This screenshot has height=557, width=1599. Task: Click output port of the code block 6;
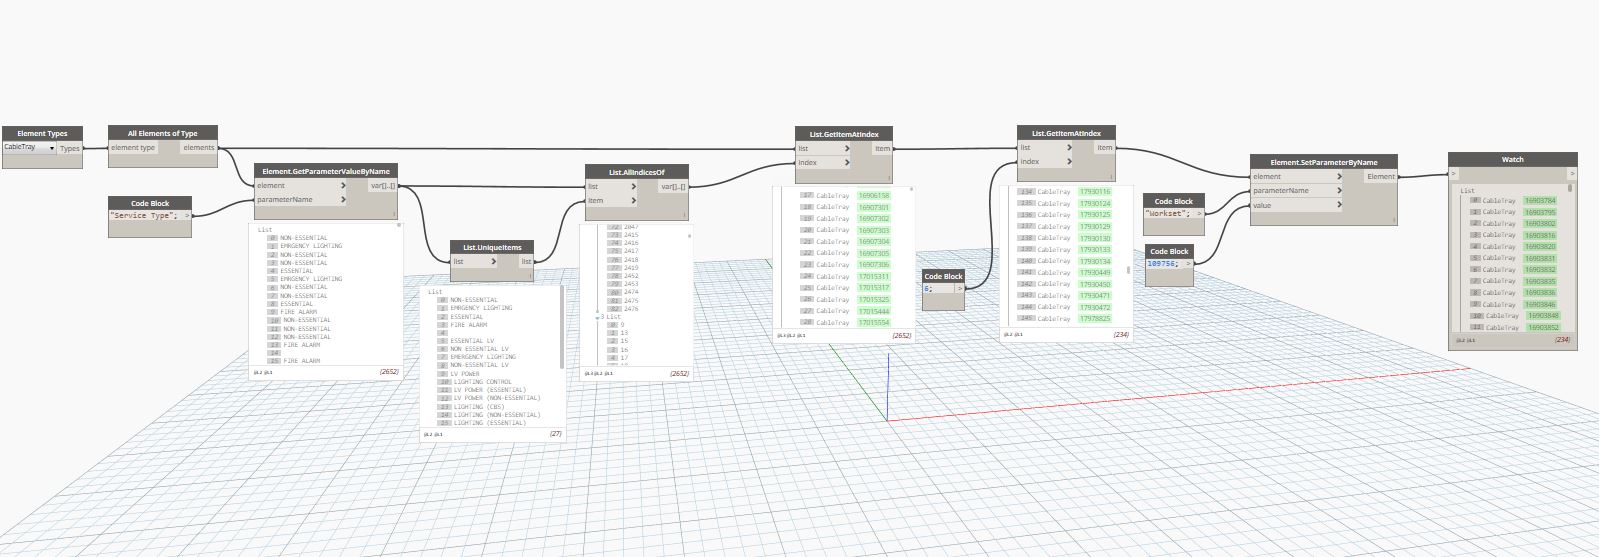(960, 288)
